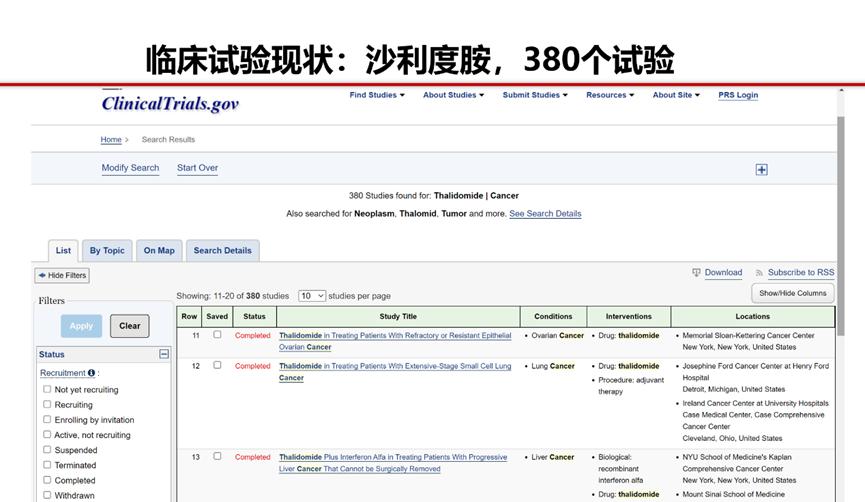Click the Status column header
This screenshot has width=865, height=502.
[x=254, y=317]
